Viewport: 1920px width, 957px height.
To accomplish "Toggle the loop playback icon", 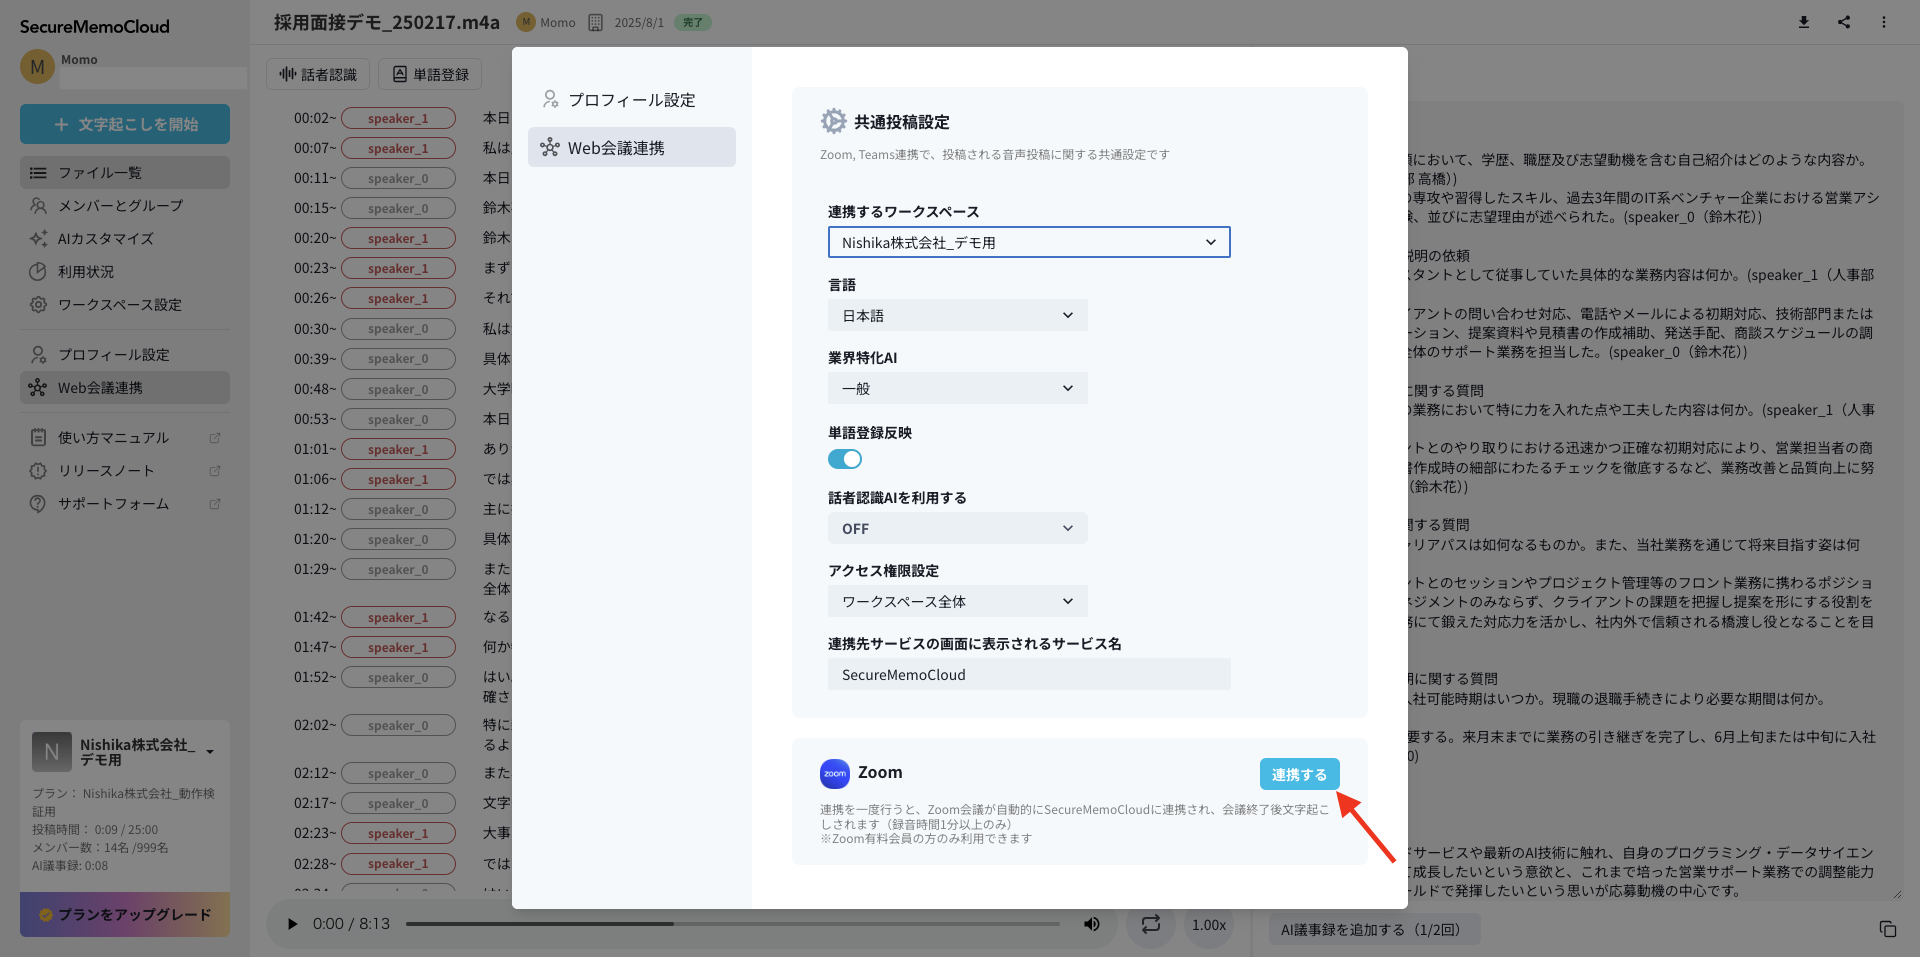I will [1151, 924].
